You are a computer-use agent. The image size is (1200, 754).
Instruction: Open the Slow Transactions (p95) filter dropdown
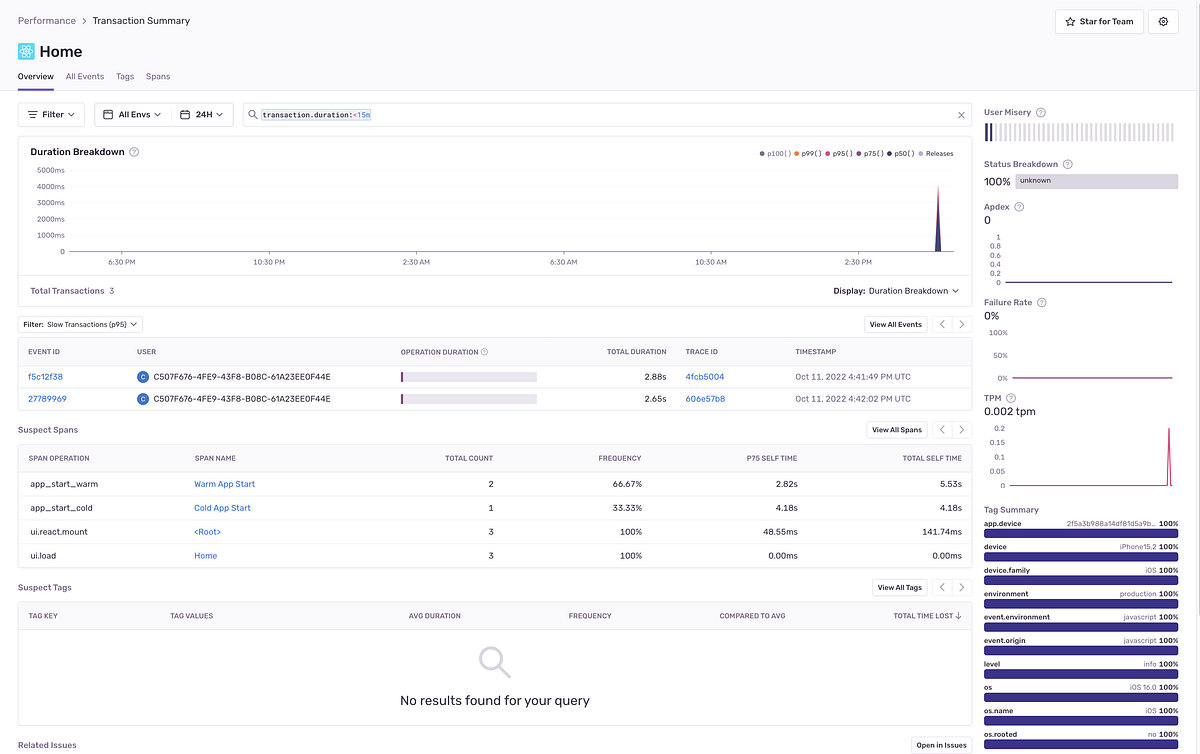pyautogui.click(x=80, y=324)
